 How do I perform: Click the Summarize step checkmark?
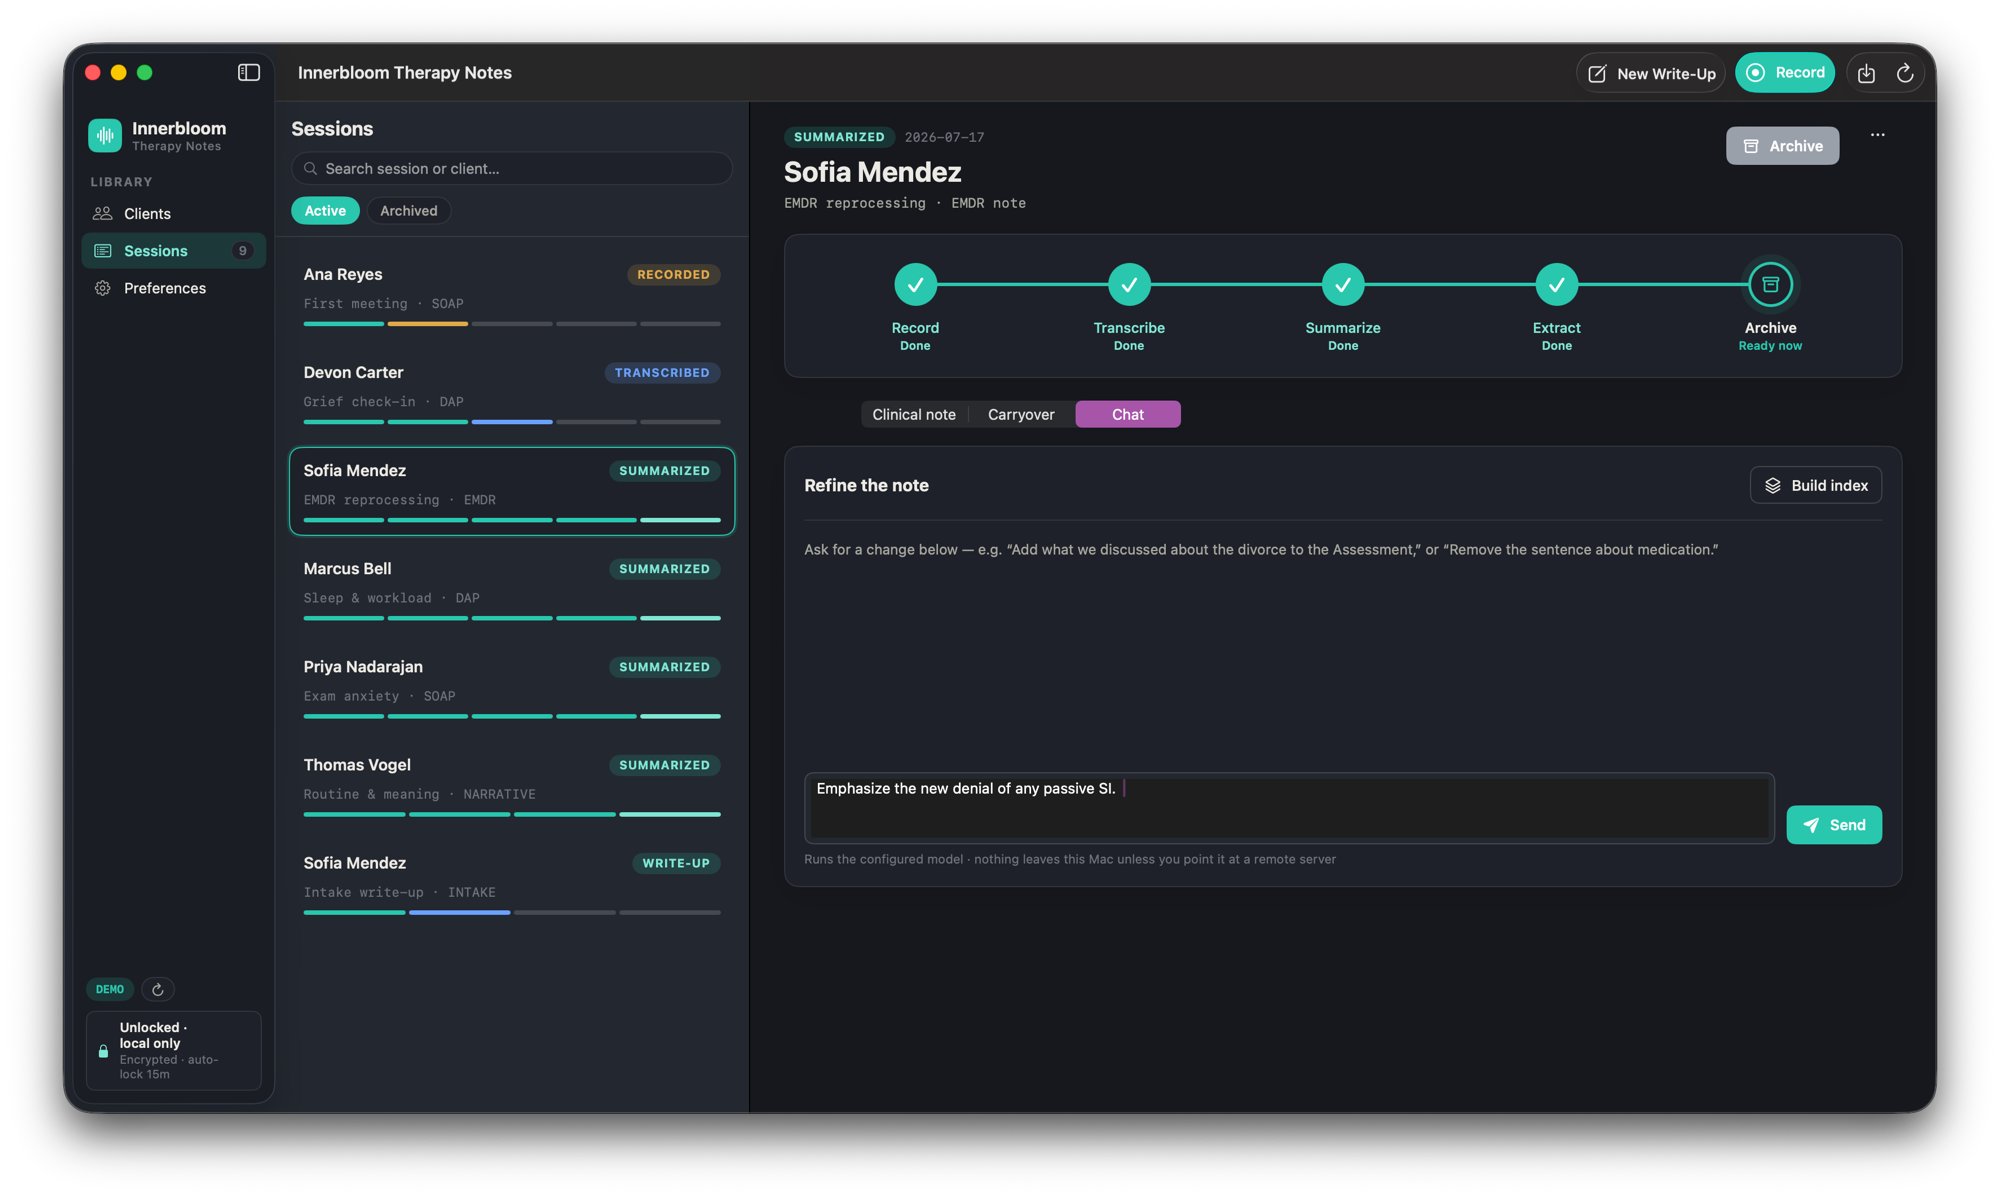tap(1343, 285)
